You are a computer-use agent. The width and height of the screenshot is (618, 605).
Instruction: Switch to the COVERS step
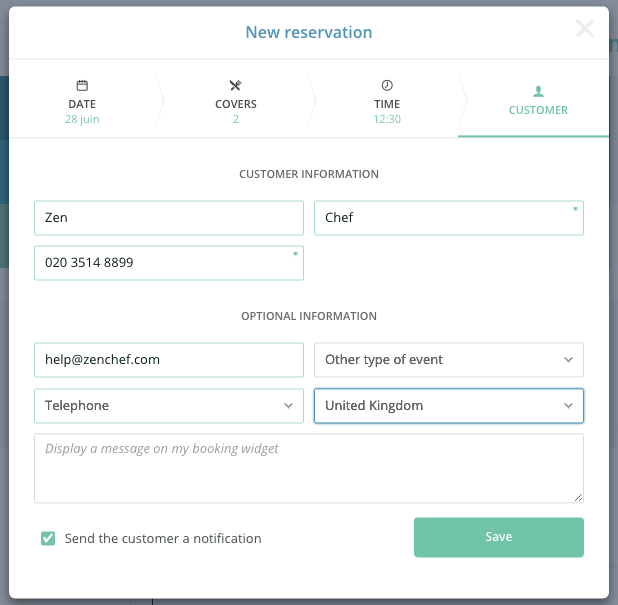pos(236,102)
